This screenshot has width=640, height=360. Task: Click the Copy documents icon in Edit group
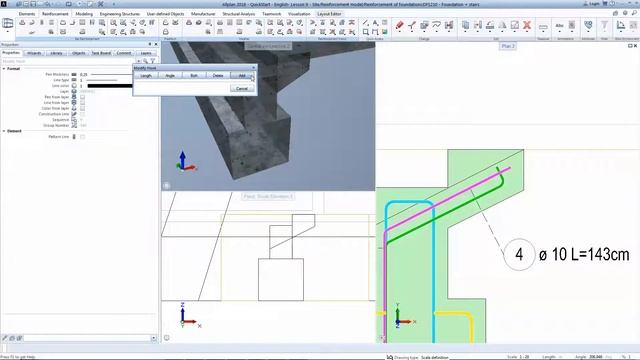(x=465, y=25)
